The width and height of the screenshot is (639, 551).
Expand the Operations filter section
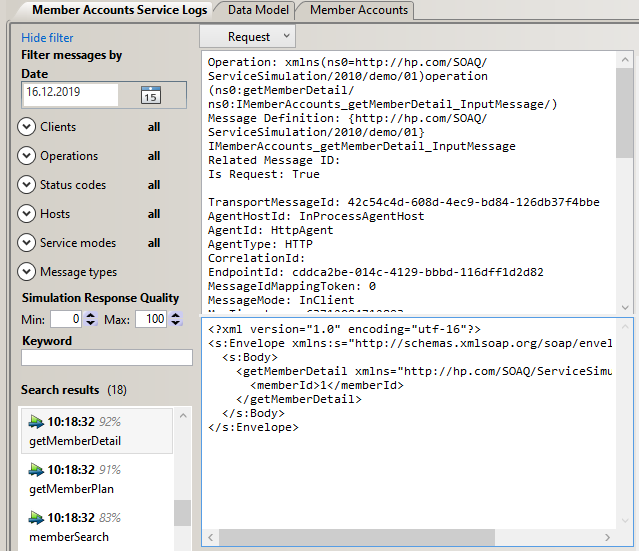coord(27,156)
